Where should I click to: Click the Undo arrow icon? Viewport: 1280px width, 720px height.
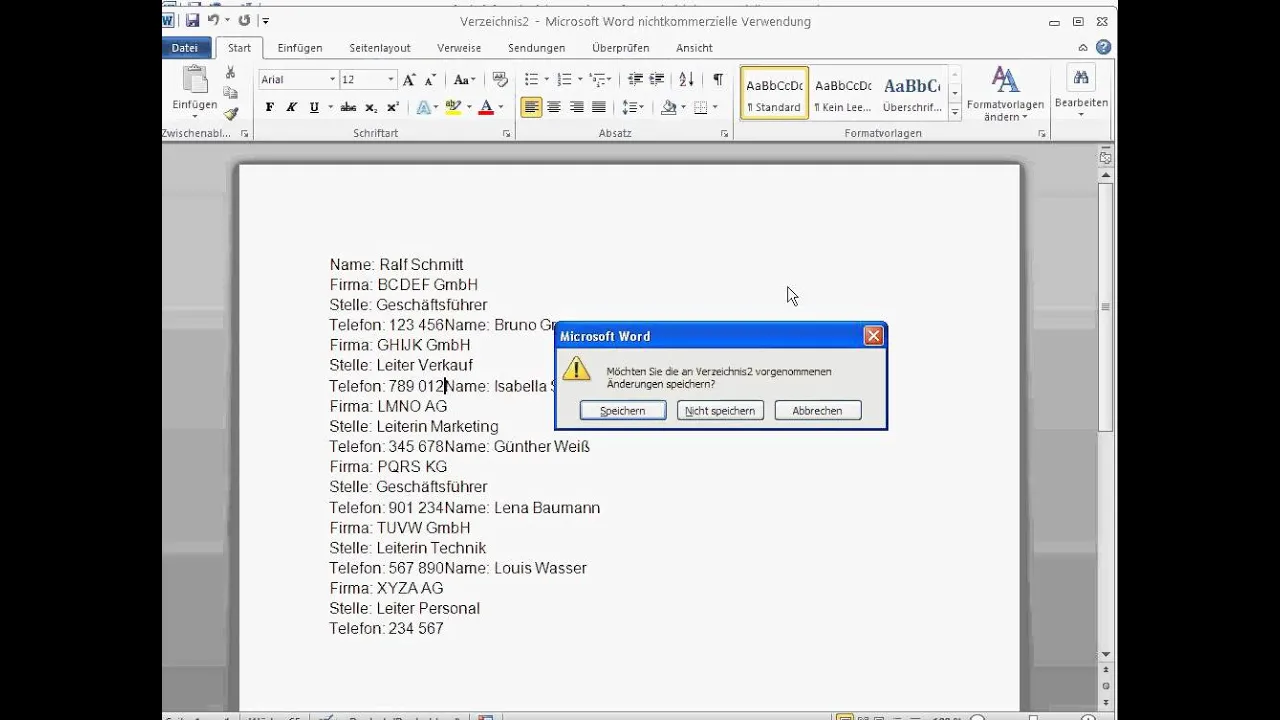pyautogui.click(x=213, y=20)
